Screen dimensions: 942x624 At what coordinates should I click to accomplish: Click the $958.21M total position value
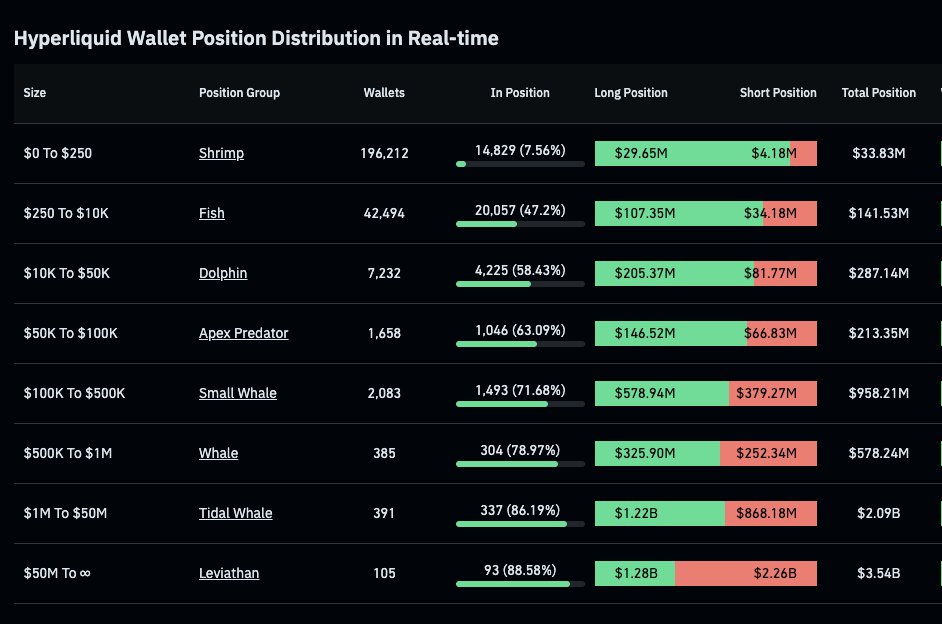[x=878, y=393]
